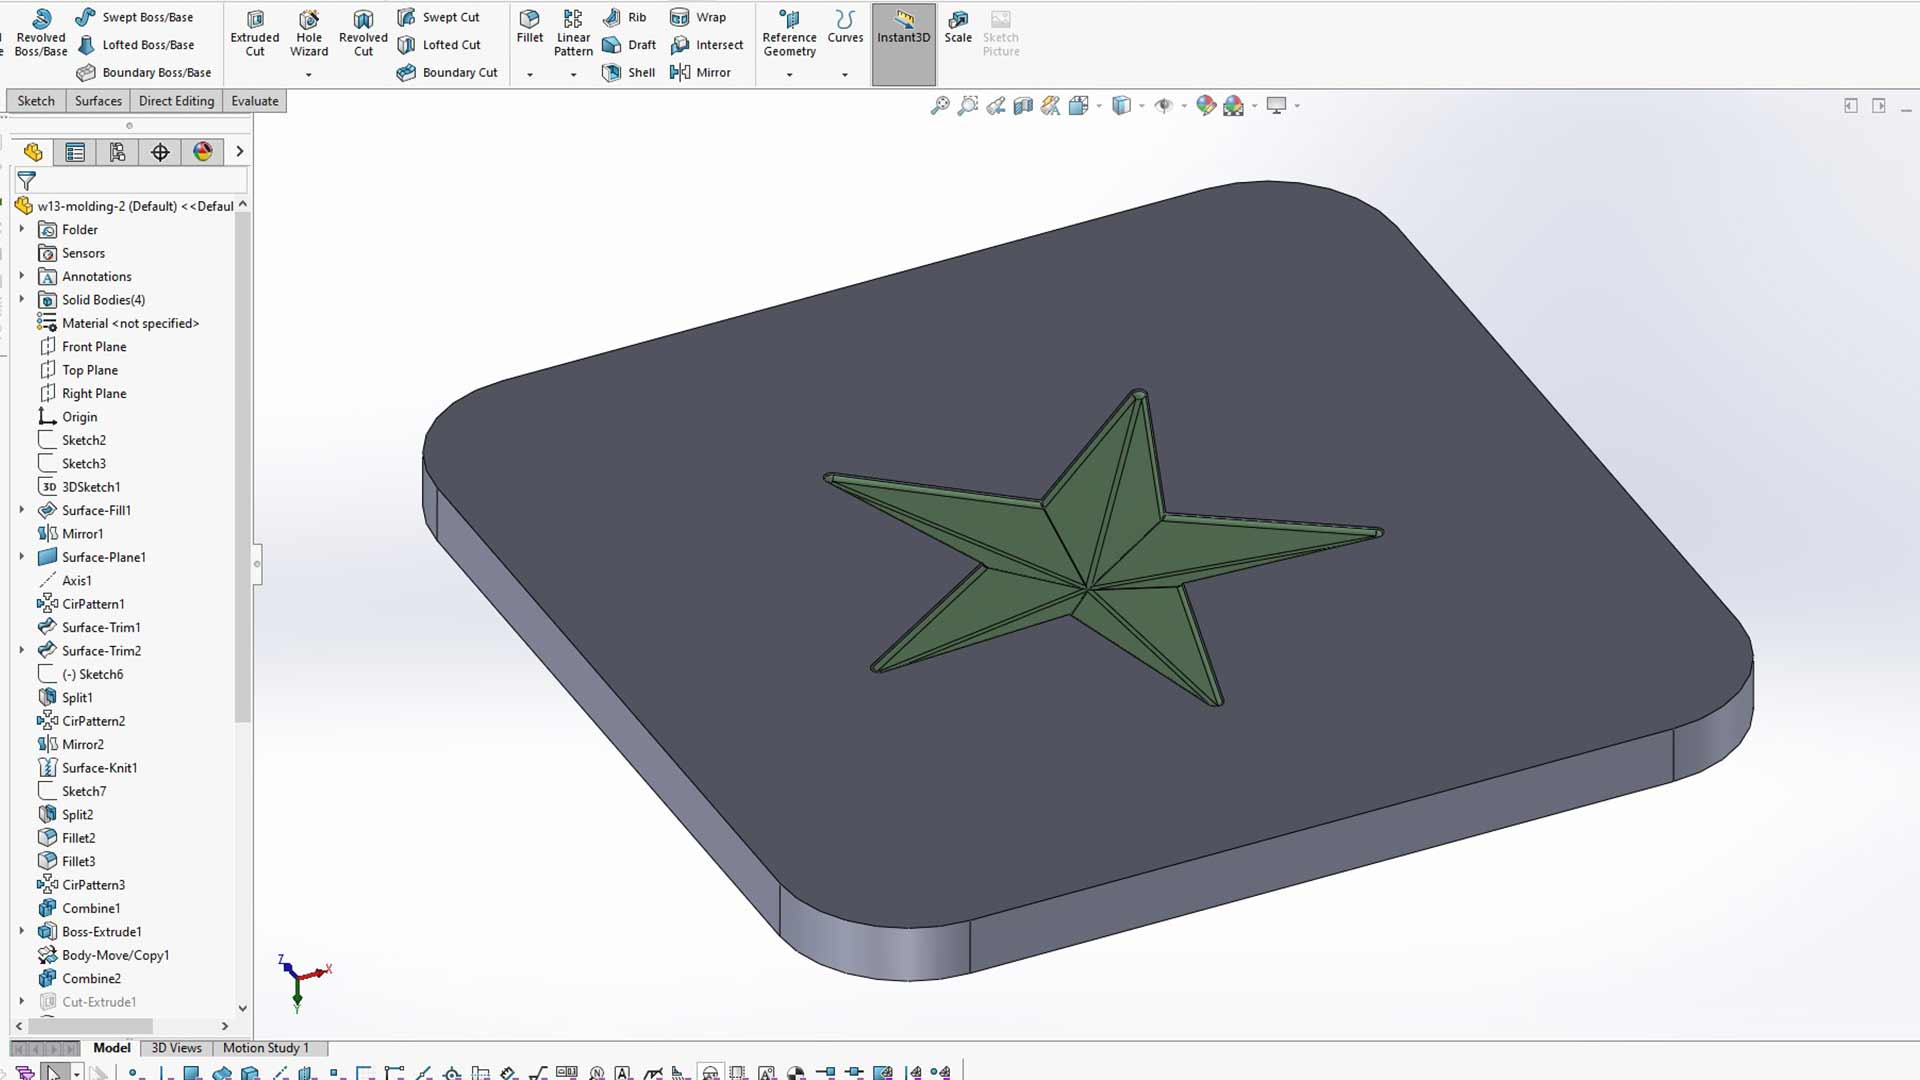Open the PropertyManager tab icon
This screenshot has width=1920, height=1080.
click(x=75, y=152)
